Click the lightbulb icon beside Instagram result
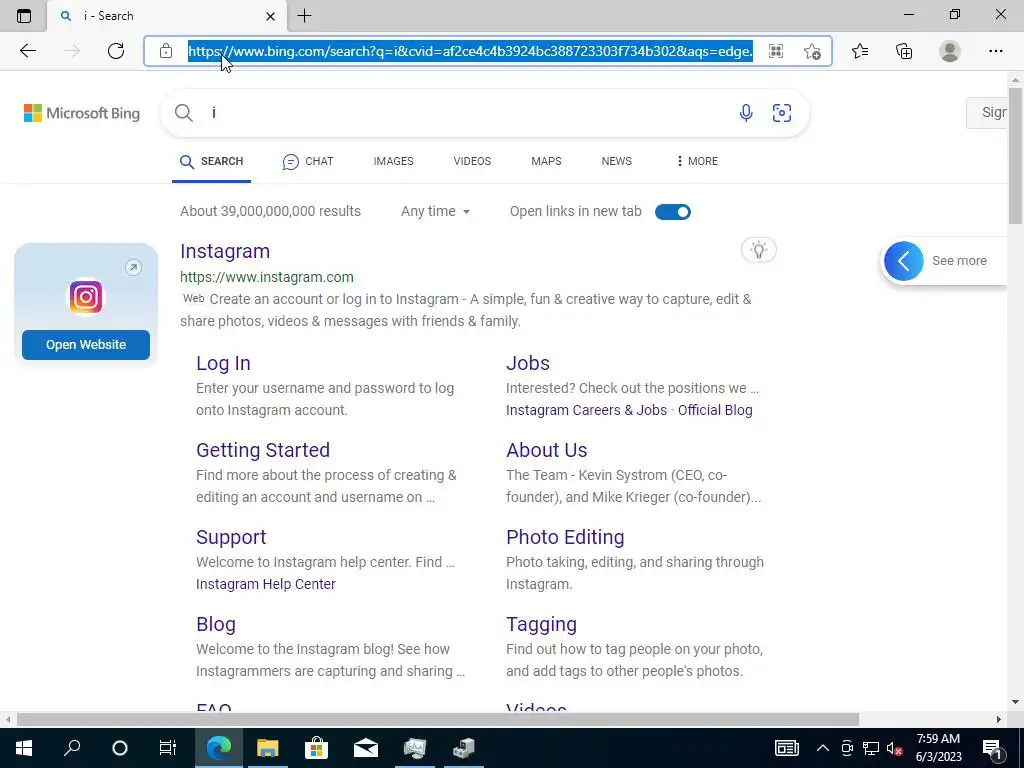The height and width of the screenshot is (768, 1024). [758, 250]
